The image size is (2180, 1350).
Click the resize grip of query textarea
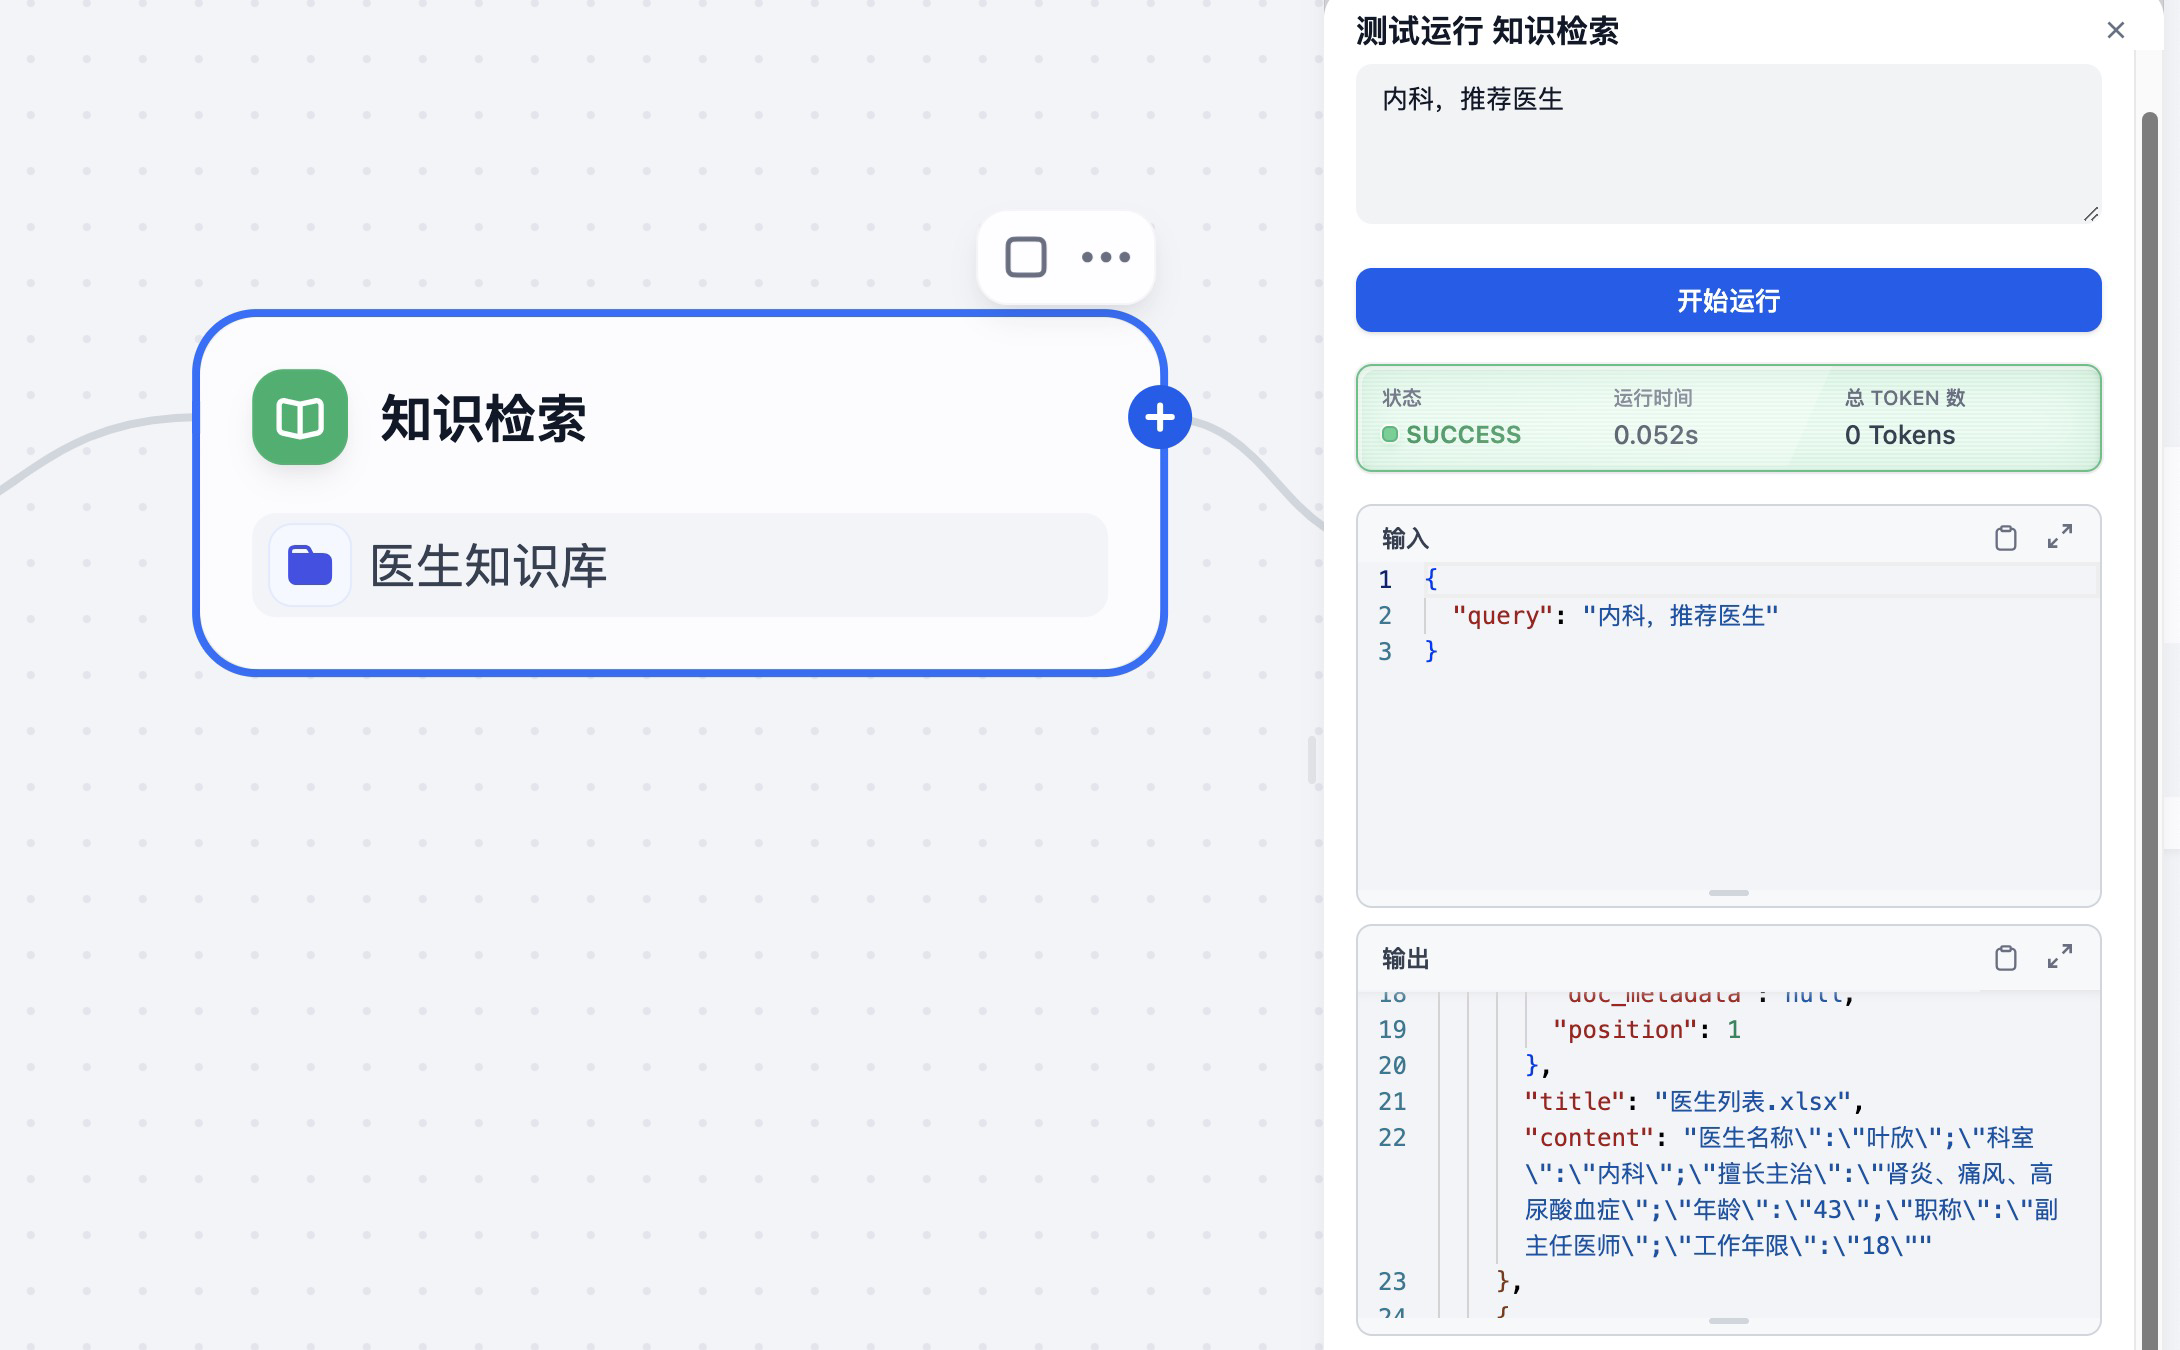point(2090,214)
